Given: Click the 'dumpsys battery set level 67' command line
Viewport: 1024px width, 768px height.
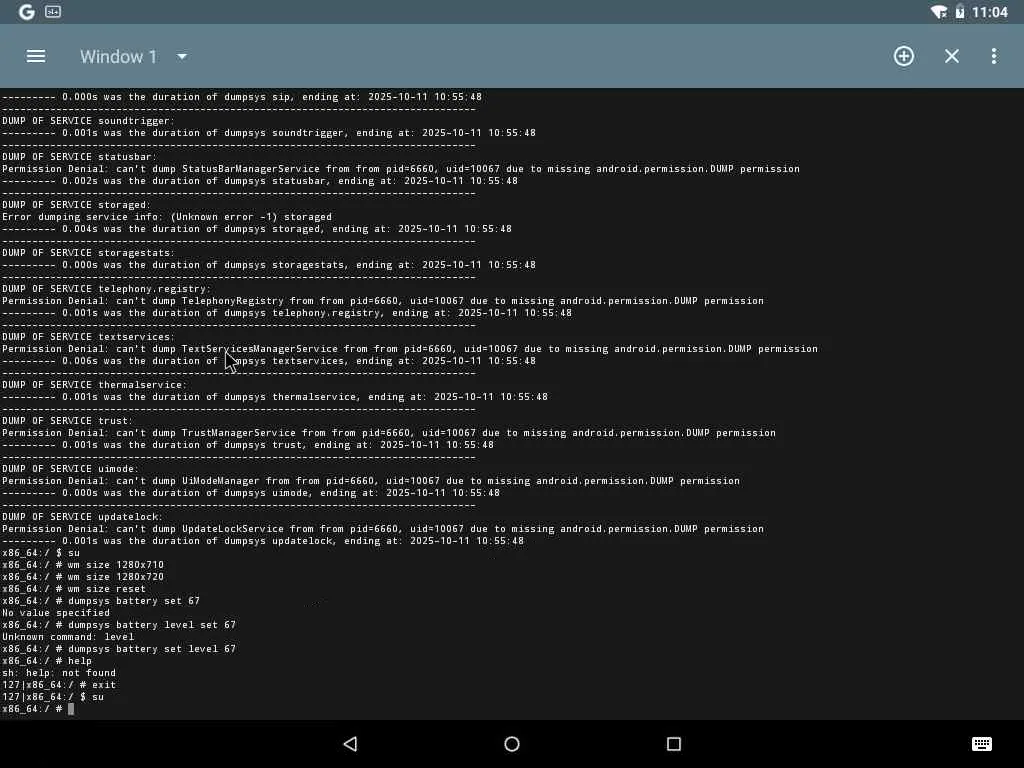Looking at the screenshot, I should (x=119, y=648).
